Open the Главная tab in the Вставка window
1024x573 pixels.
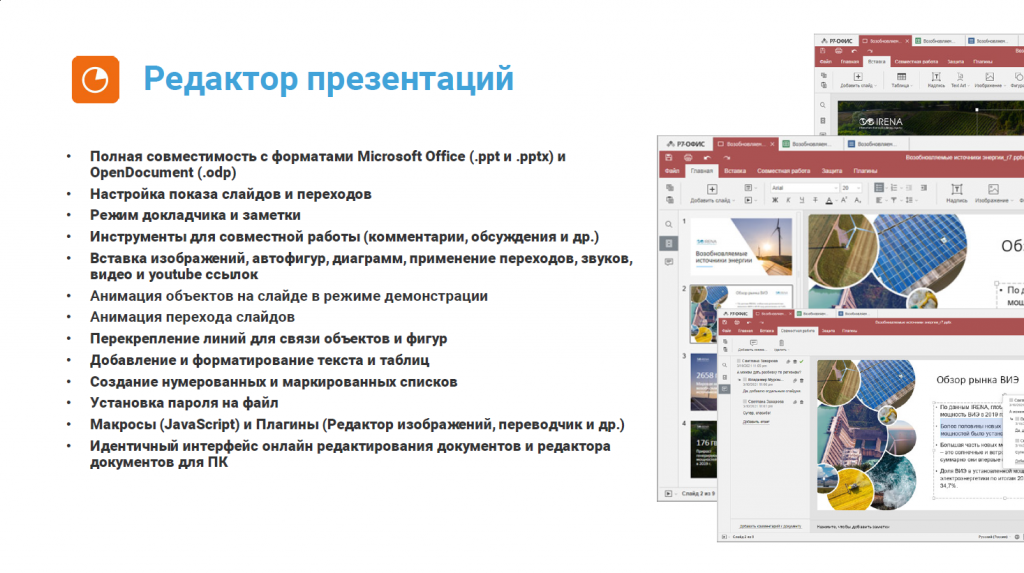click(850, 61)
